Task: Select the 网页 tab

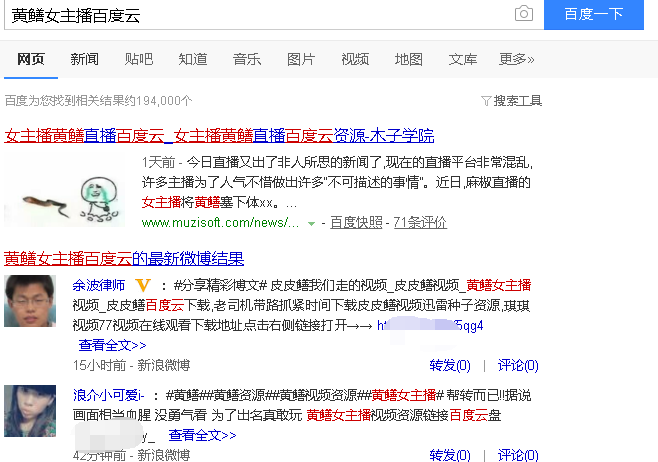Action: click(31, 59)
